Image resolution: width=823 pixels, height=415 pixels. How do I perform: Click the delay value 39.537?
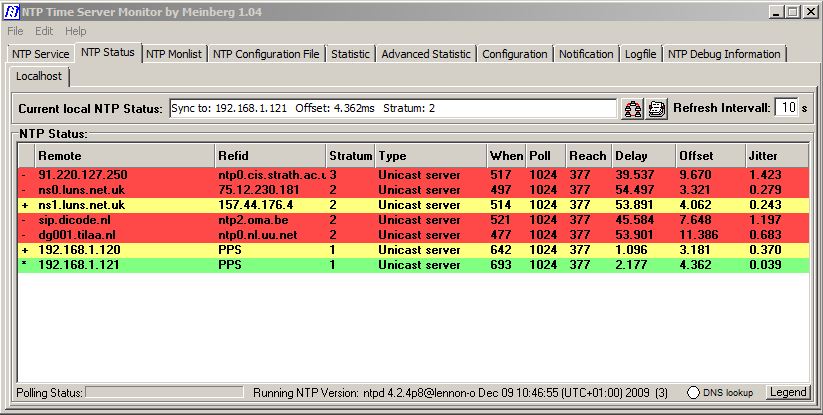[x=635, y=175]
